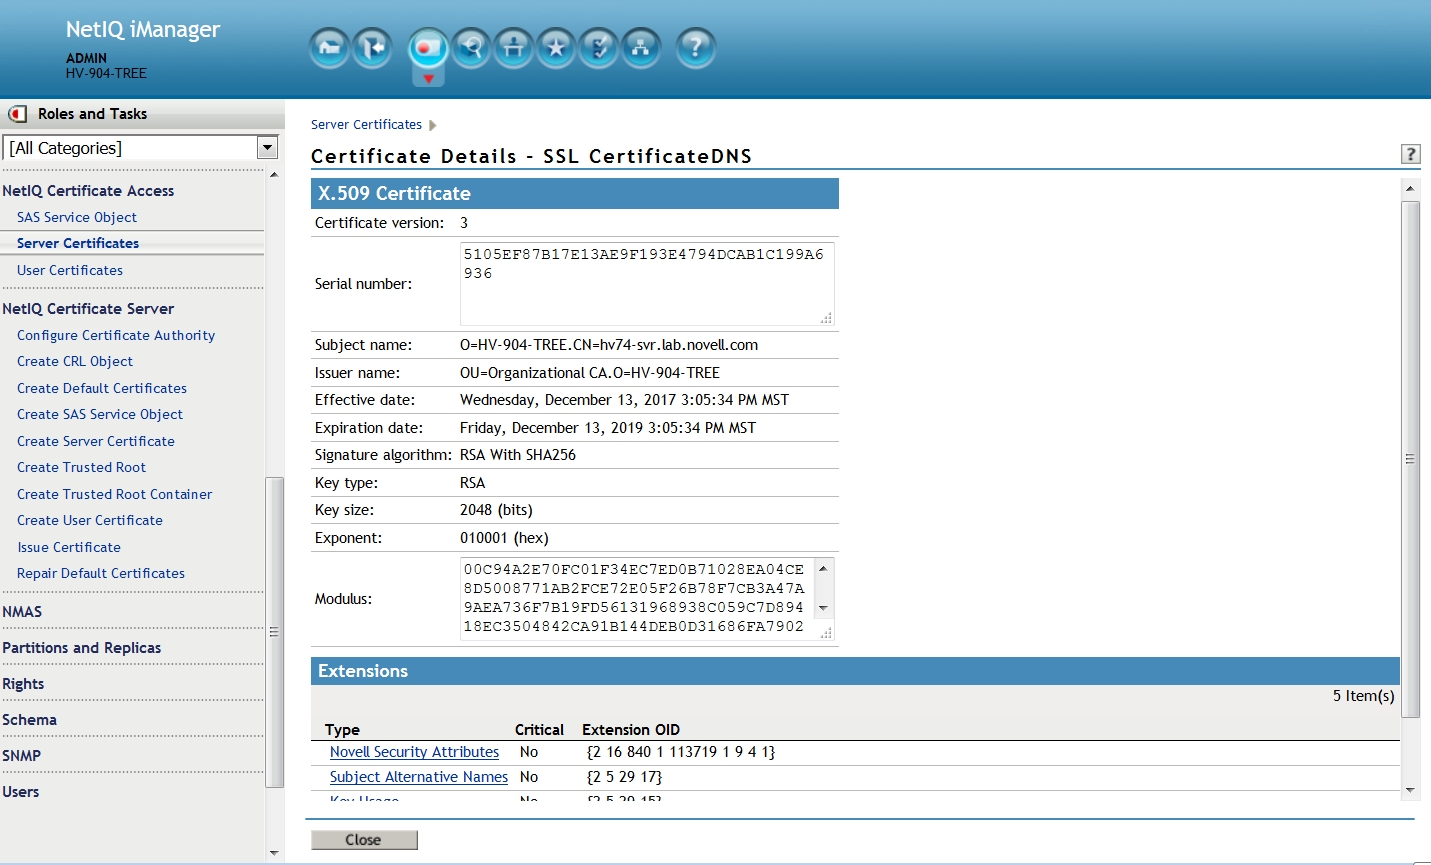
Task: Open Novell Security Attributes extension
Action: [414, 752]
